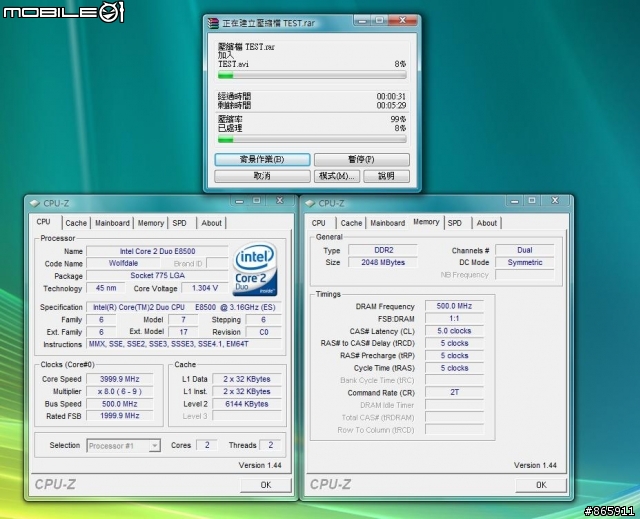
Task: Click the Symmetric DC mode value
Action: point(525,262)
